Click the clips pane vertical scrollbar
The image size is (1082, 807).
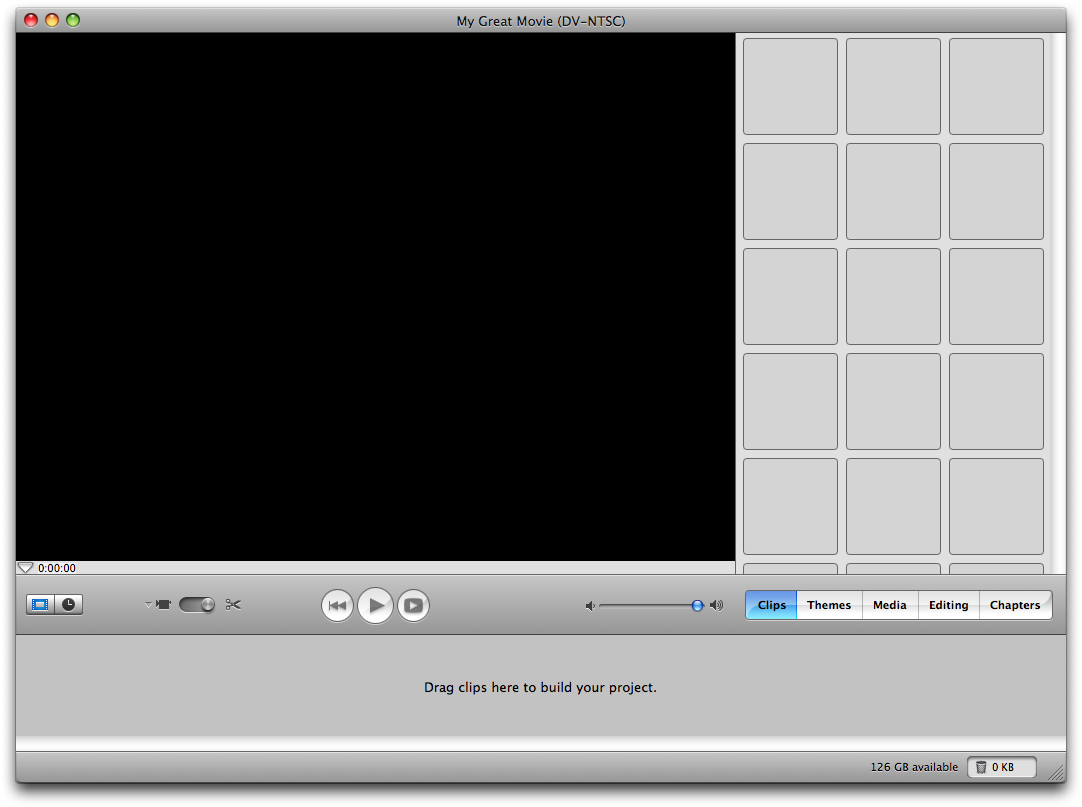click(1058, 304)
